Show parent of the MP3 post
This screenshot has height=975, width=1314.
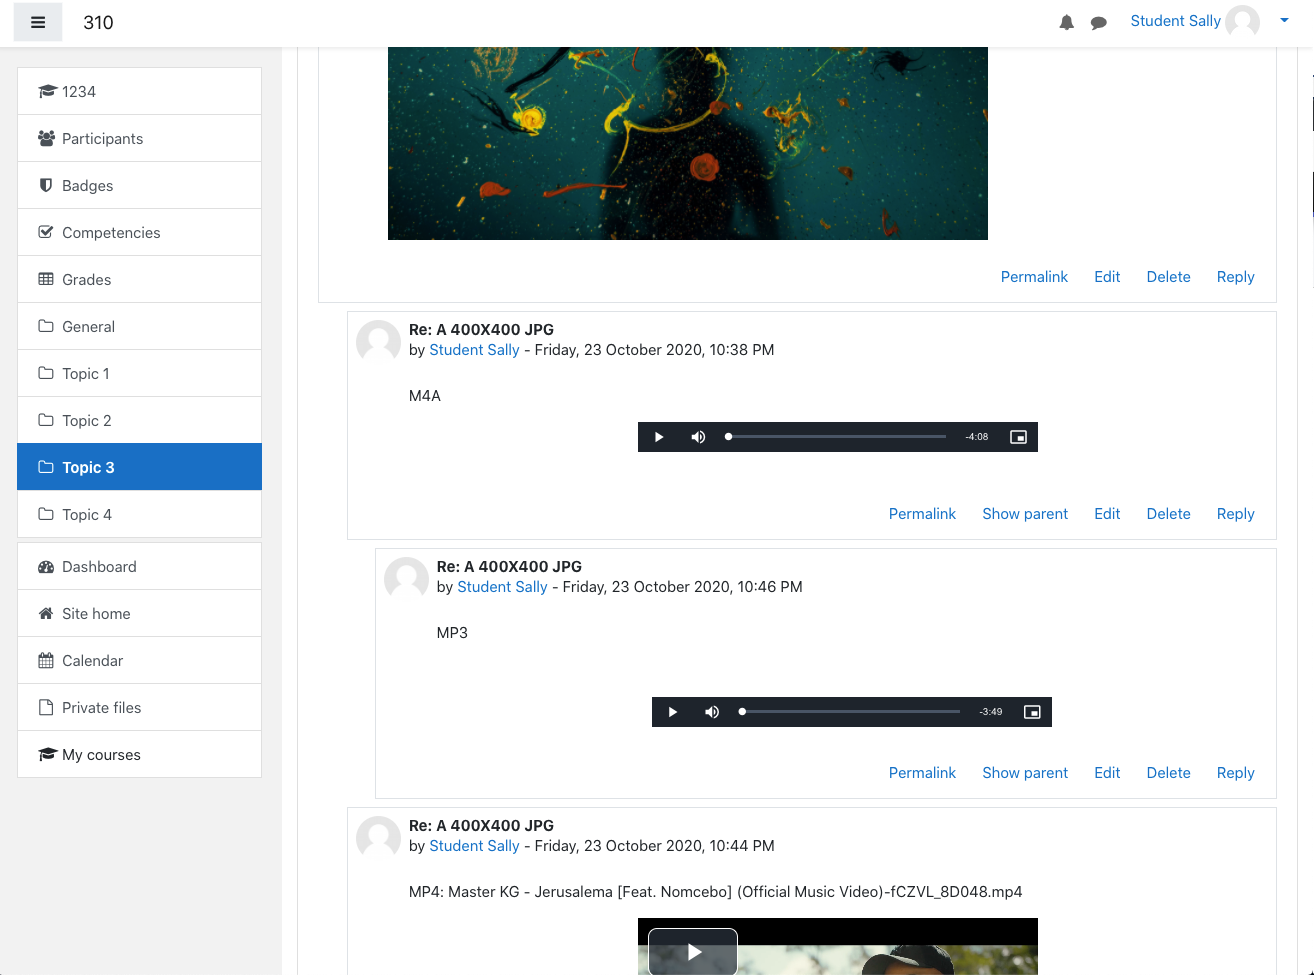1025,773
